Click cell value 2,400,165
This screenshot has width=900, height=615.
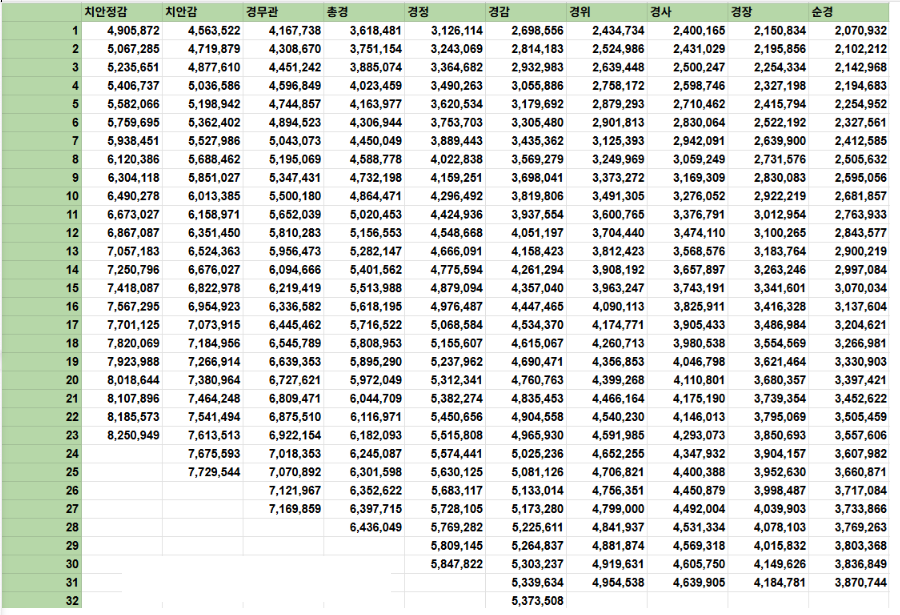pyautogui.click(x=699, y=31)
